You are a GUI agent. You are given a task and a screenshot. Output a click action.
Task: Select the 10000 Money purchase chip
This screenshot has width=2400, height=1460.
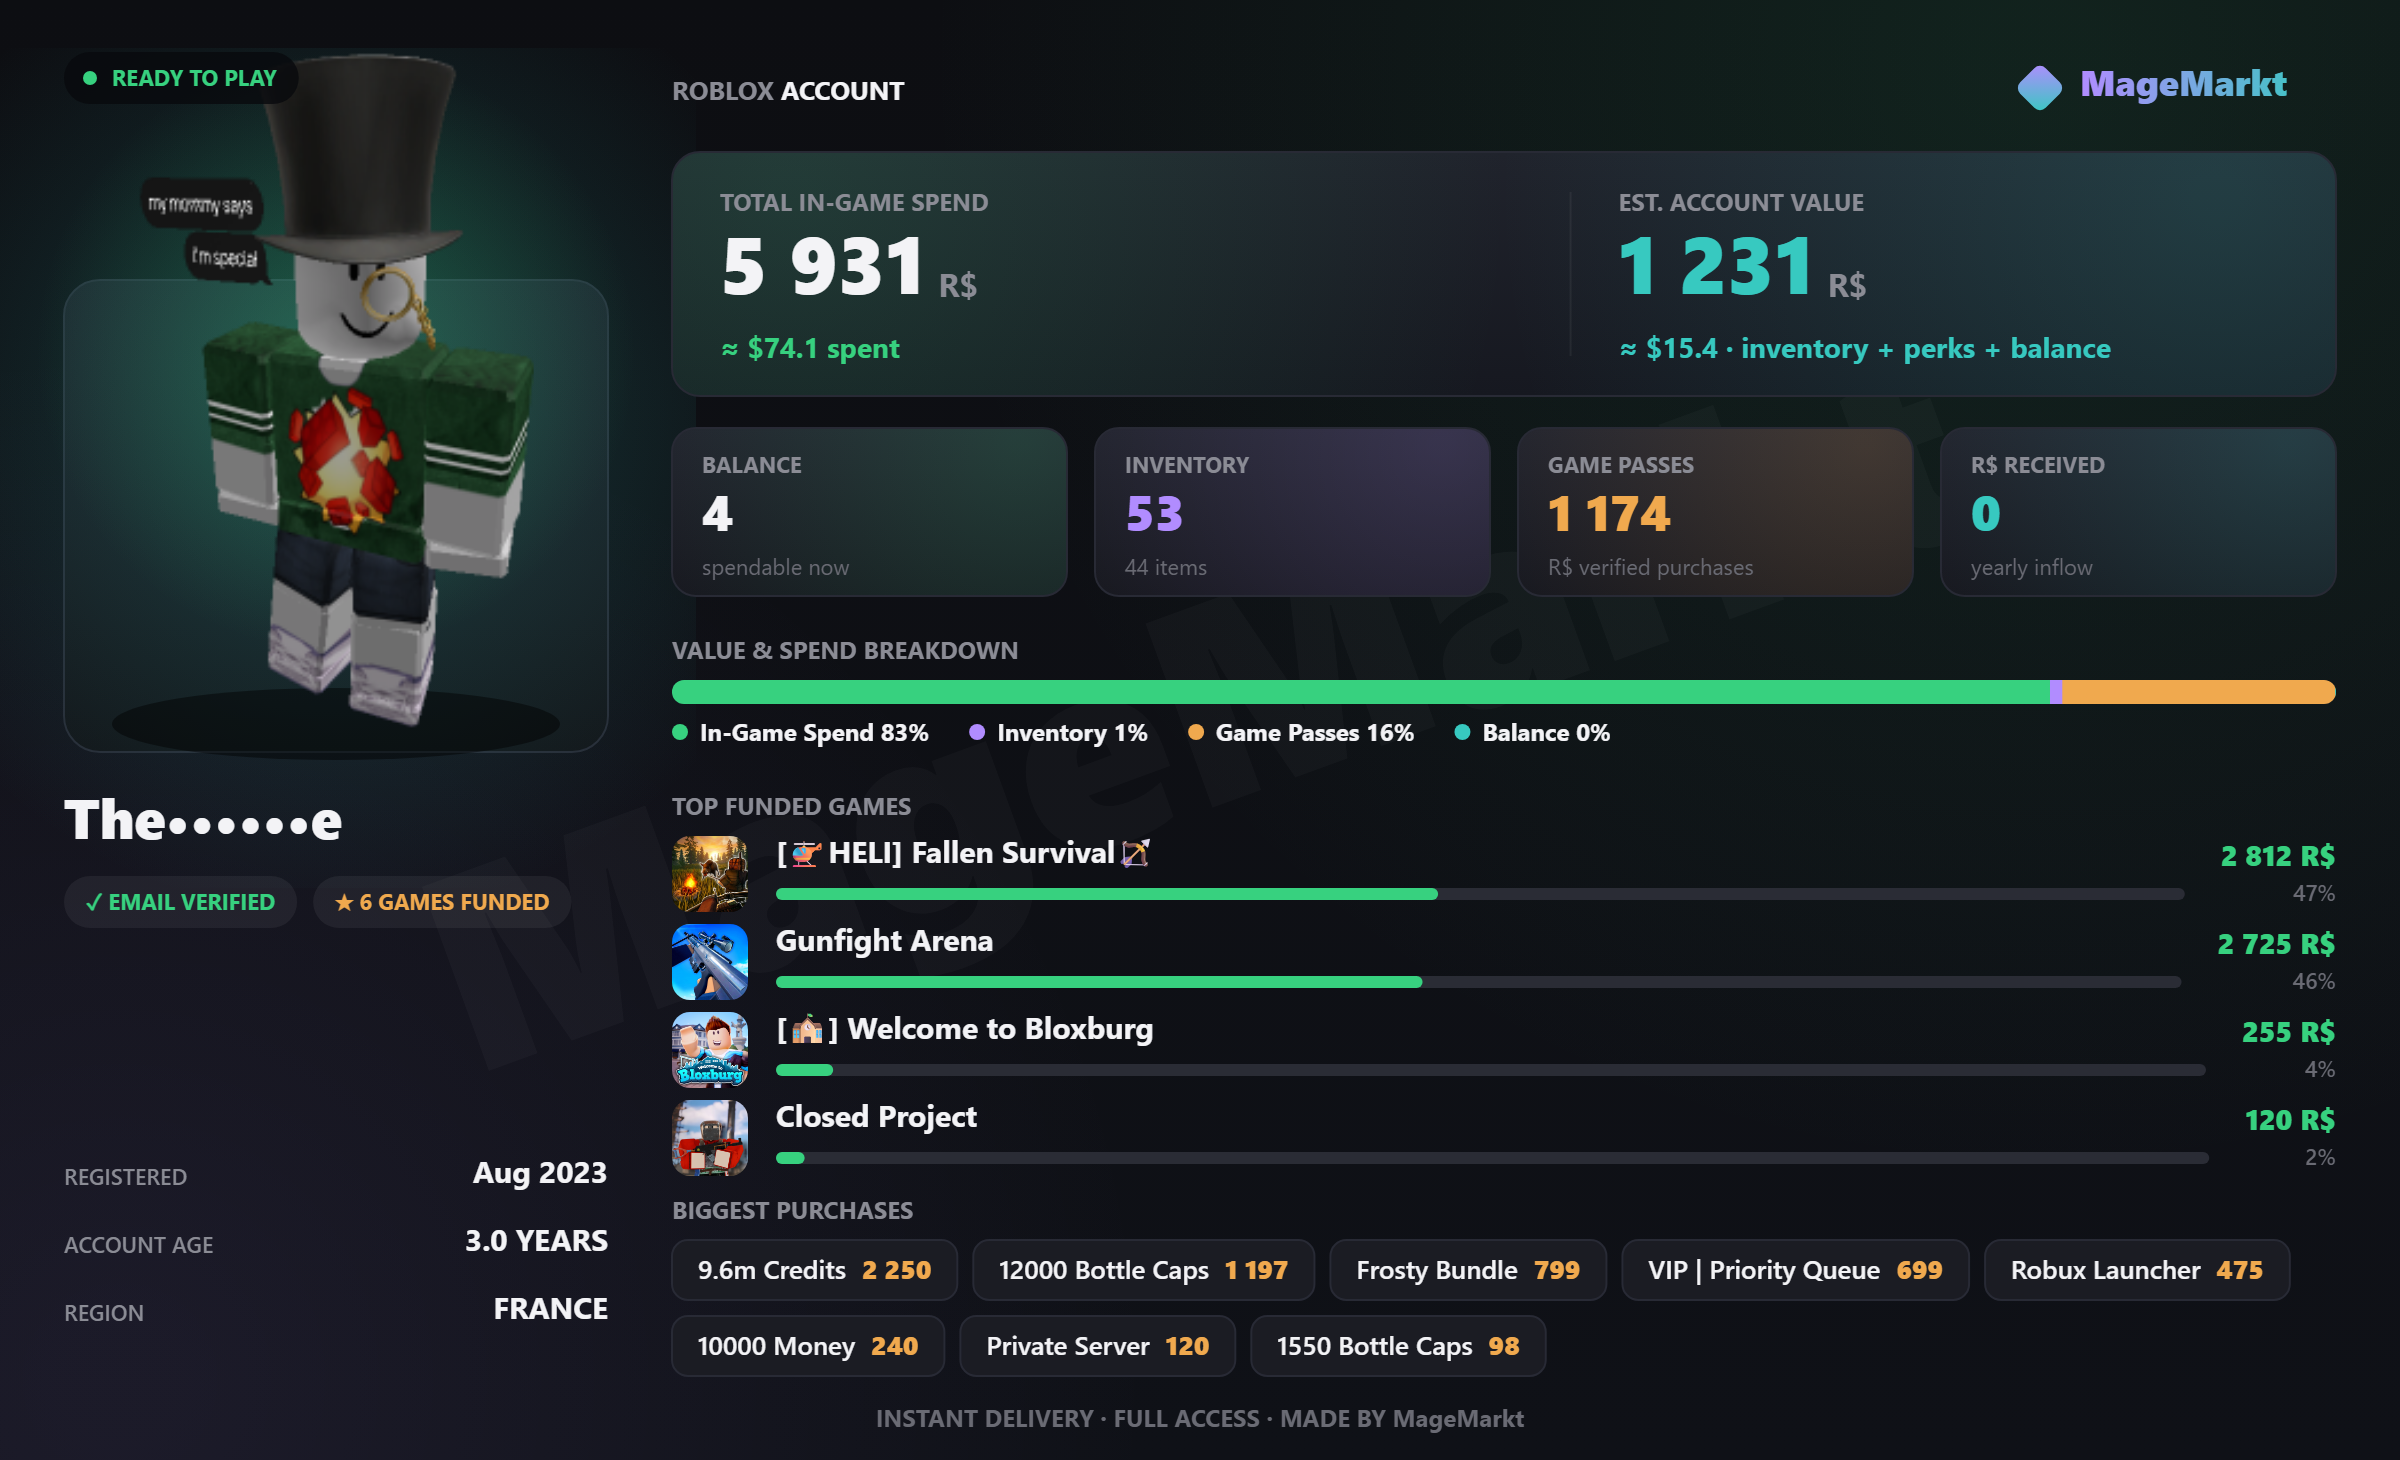tap(808, 1346)
